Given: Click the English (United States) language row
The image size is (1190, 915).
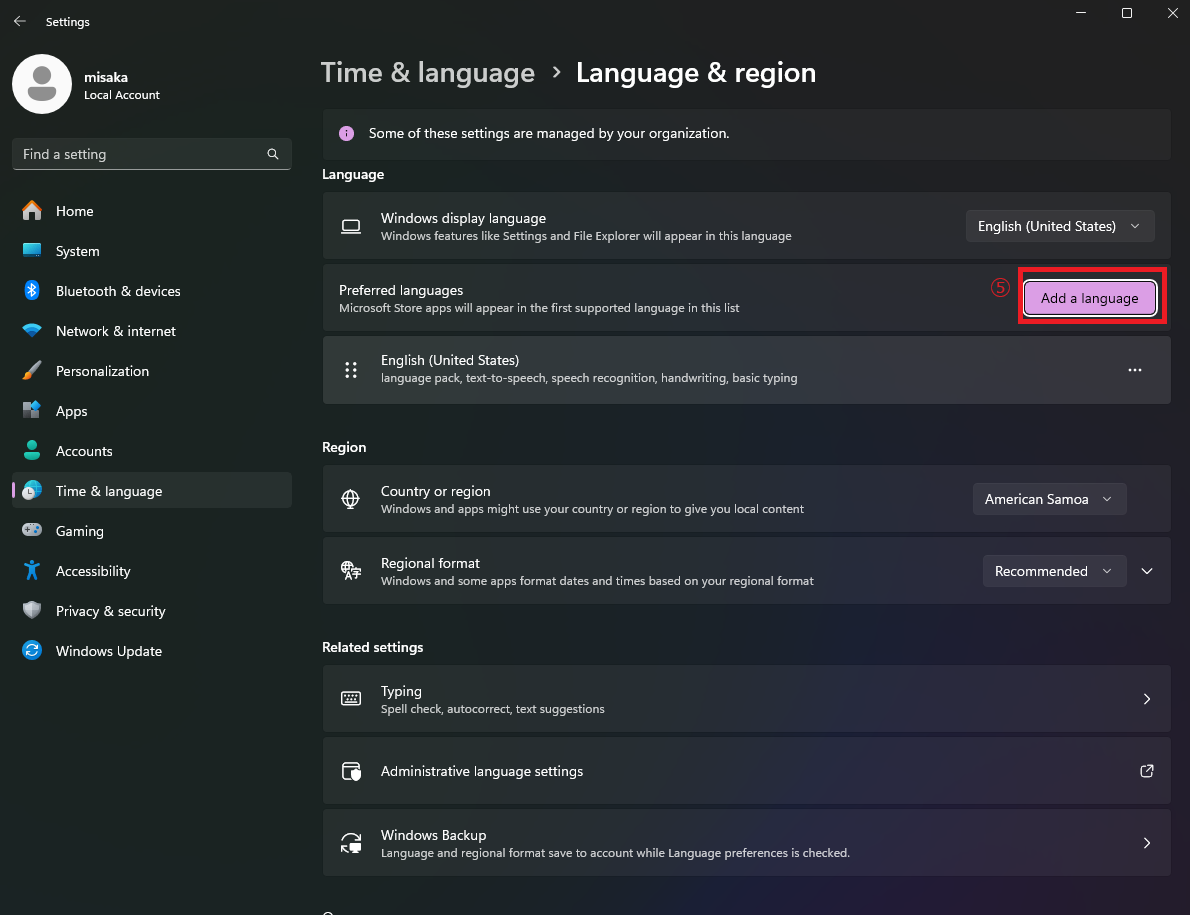Looking at the screenshot, I should (x=746, y=370).
